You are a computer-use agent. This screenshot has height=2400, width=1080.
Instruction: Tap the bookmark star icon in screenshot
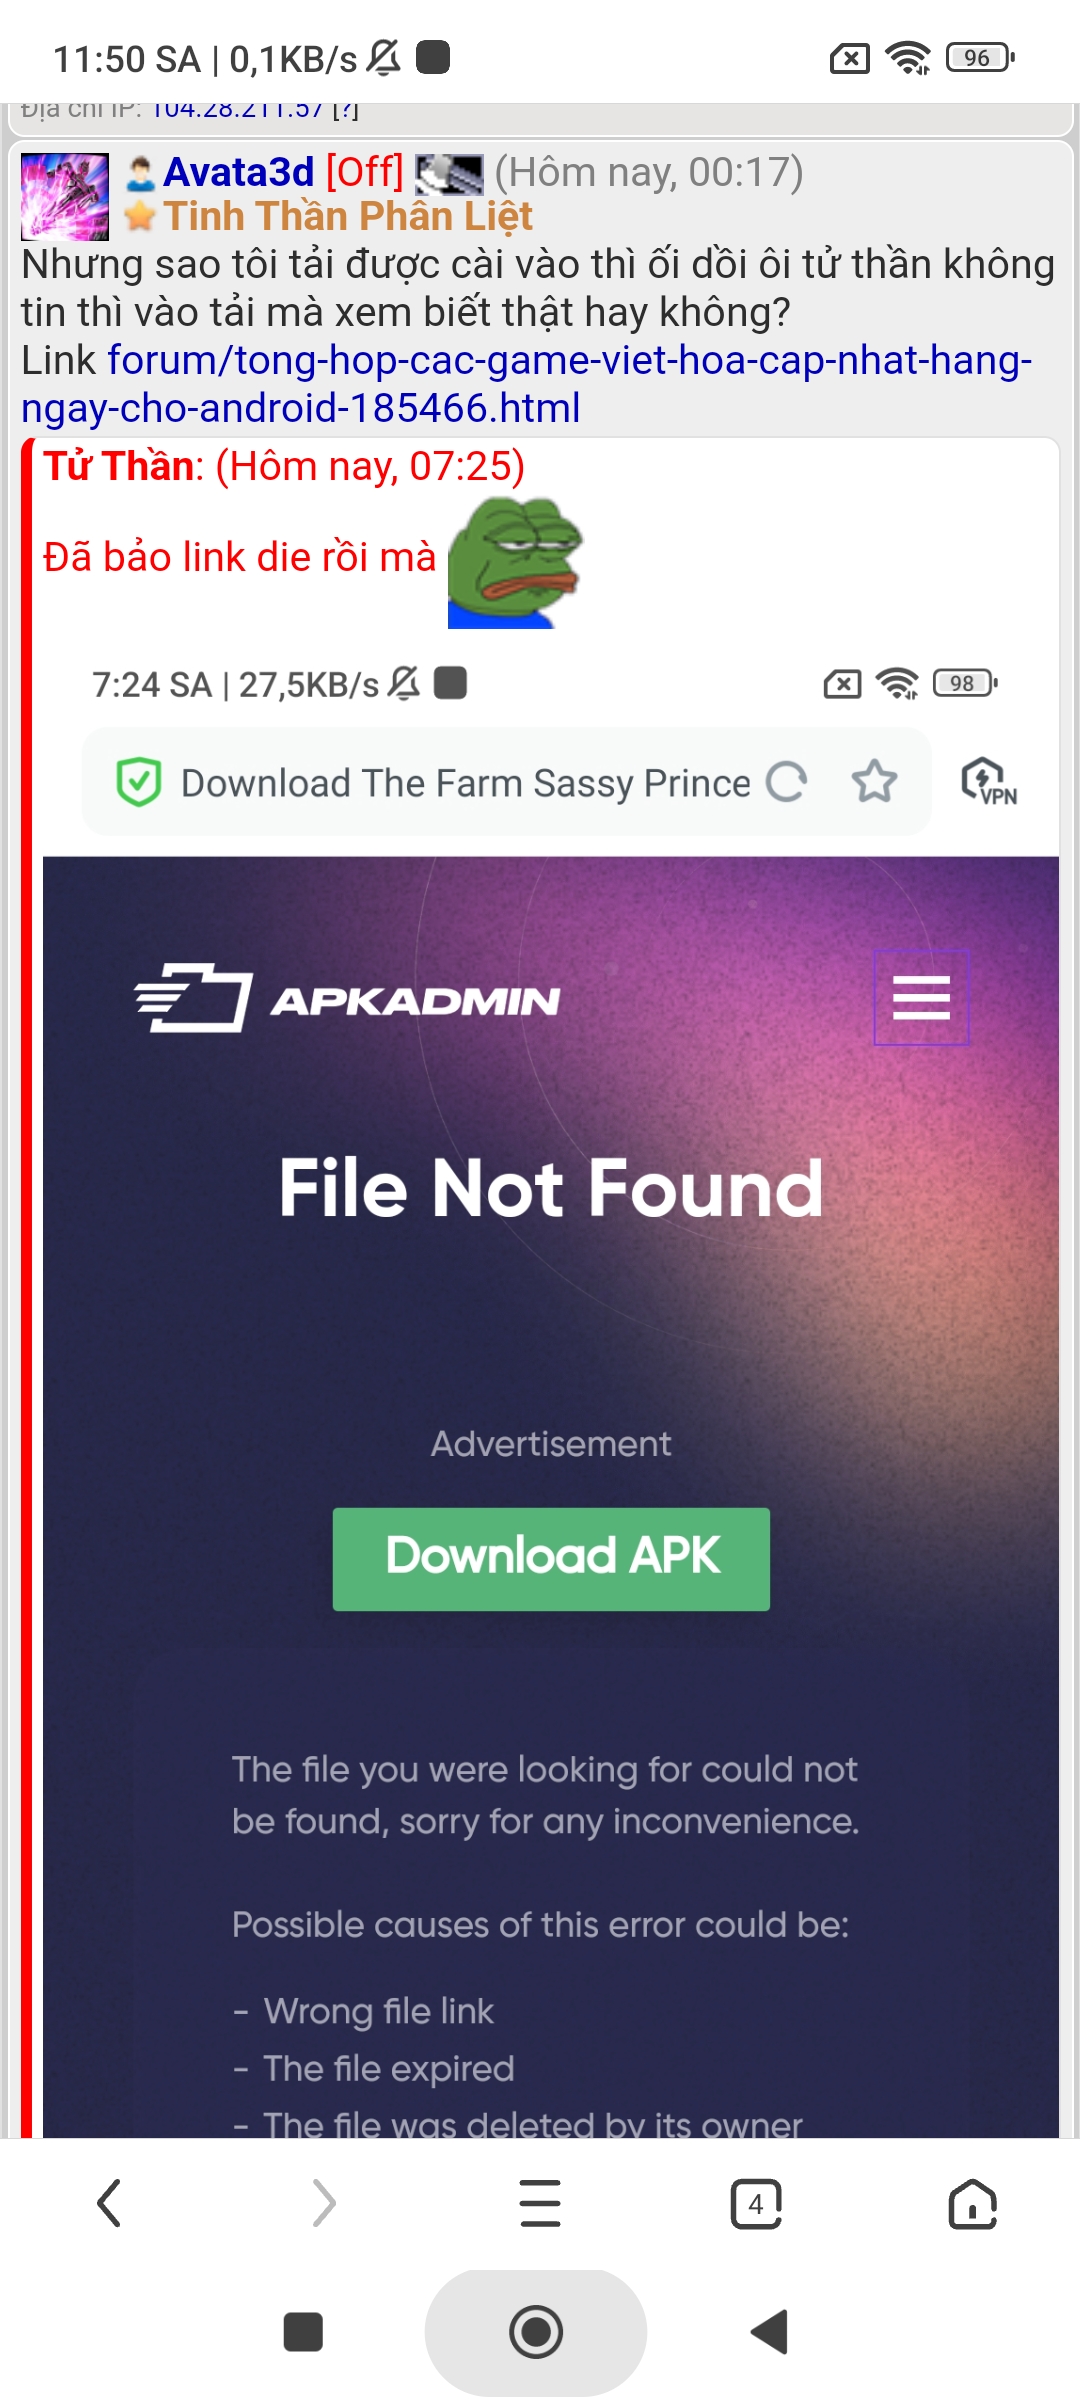(x=875, y=782)
